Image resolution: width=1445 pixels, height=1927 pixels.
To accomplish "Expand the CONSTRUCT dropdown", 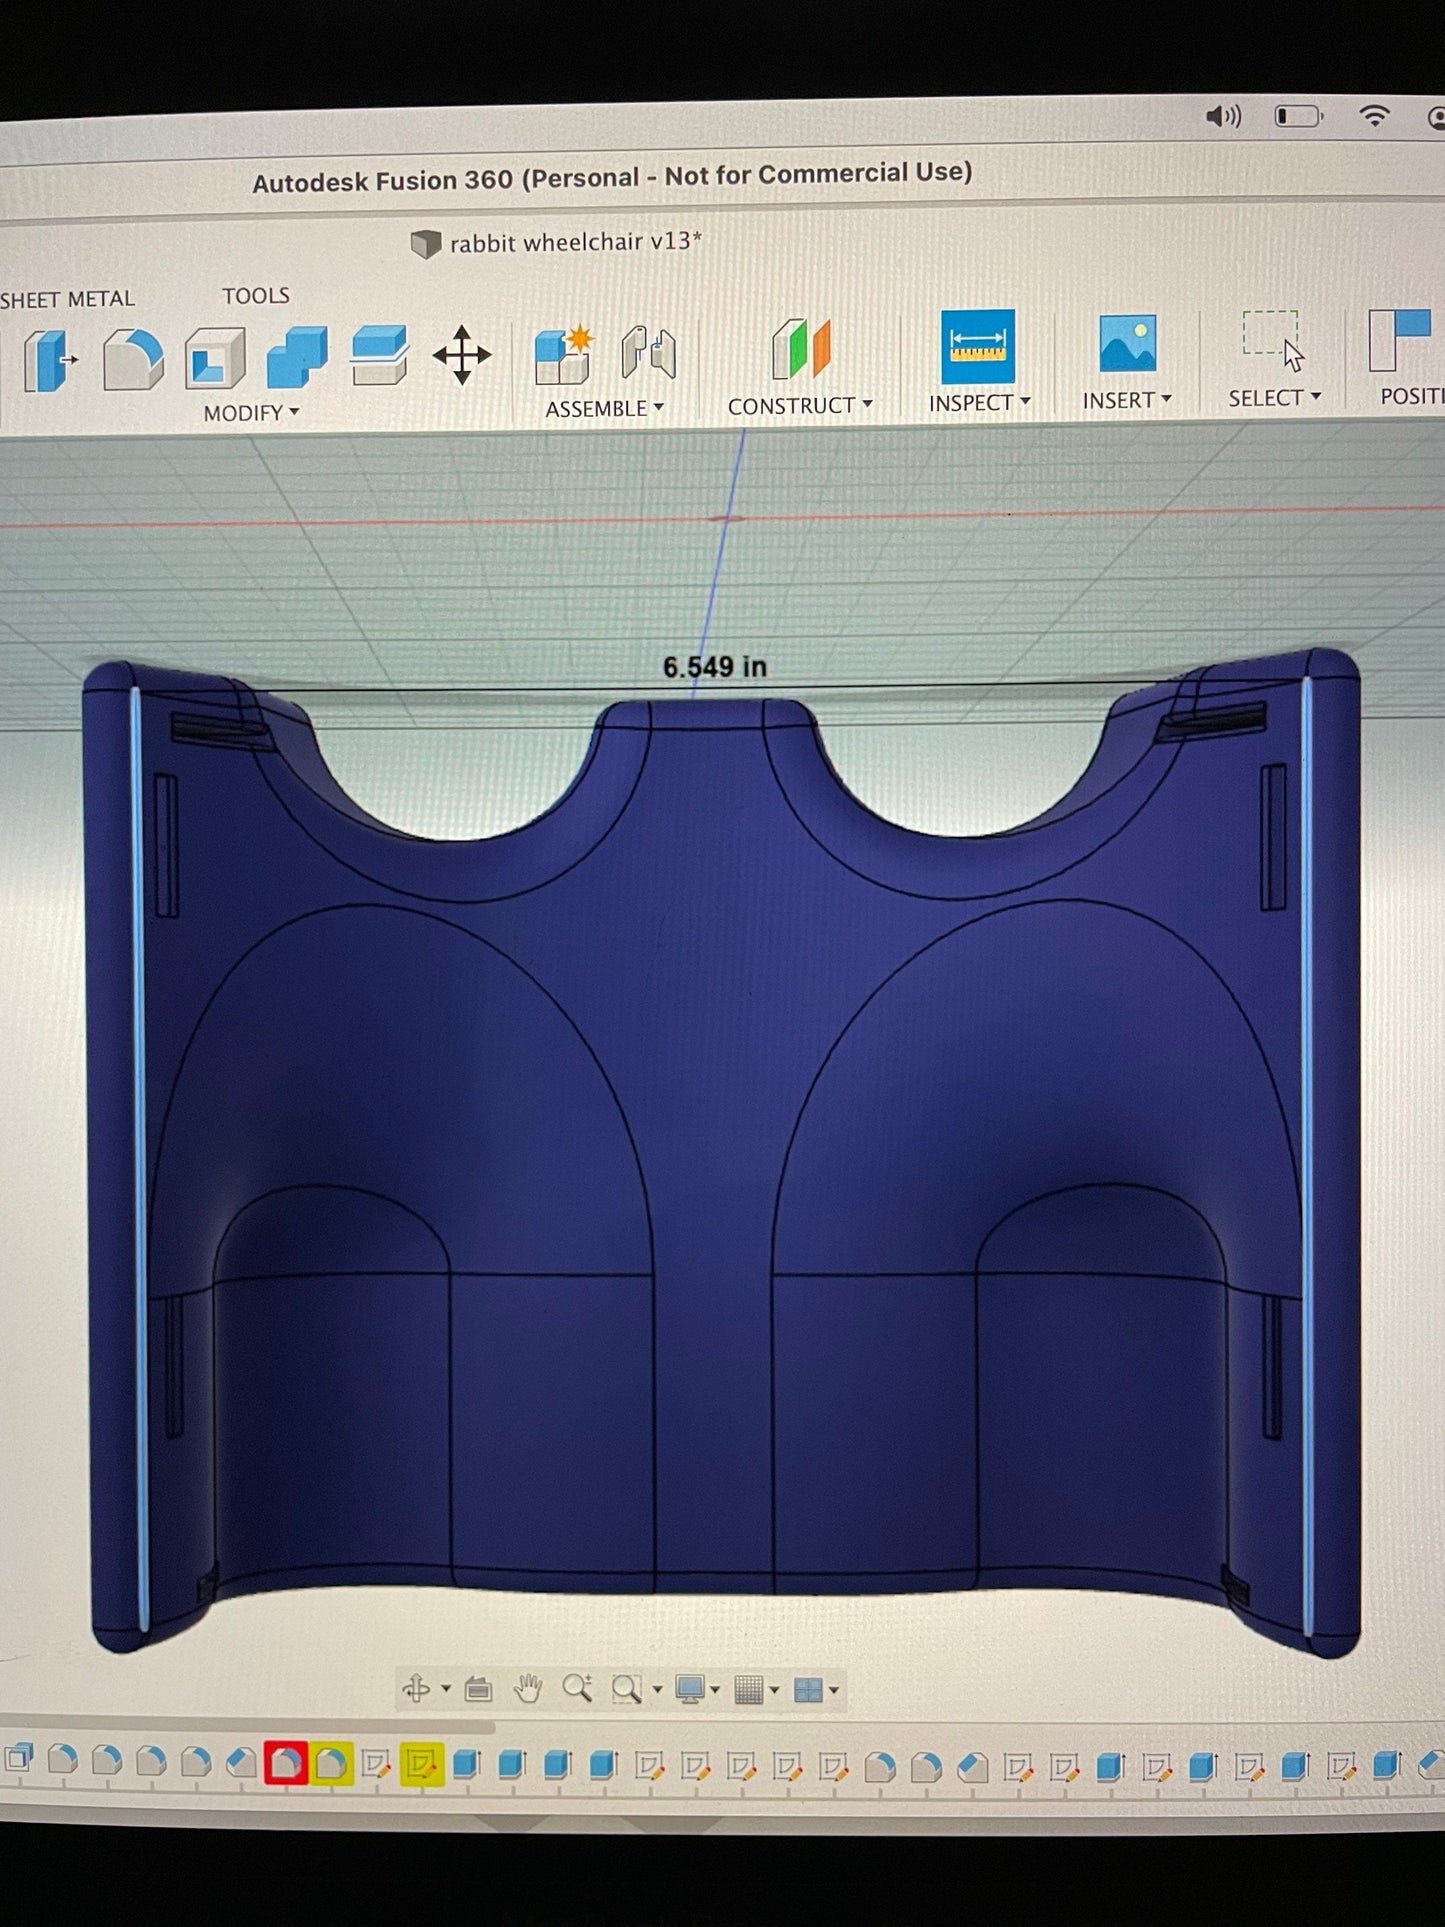I will tap(799, 406).
